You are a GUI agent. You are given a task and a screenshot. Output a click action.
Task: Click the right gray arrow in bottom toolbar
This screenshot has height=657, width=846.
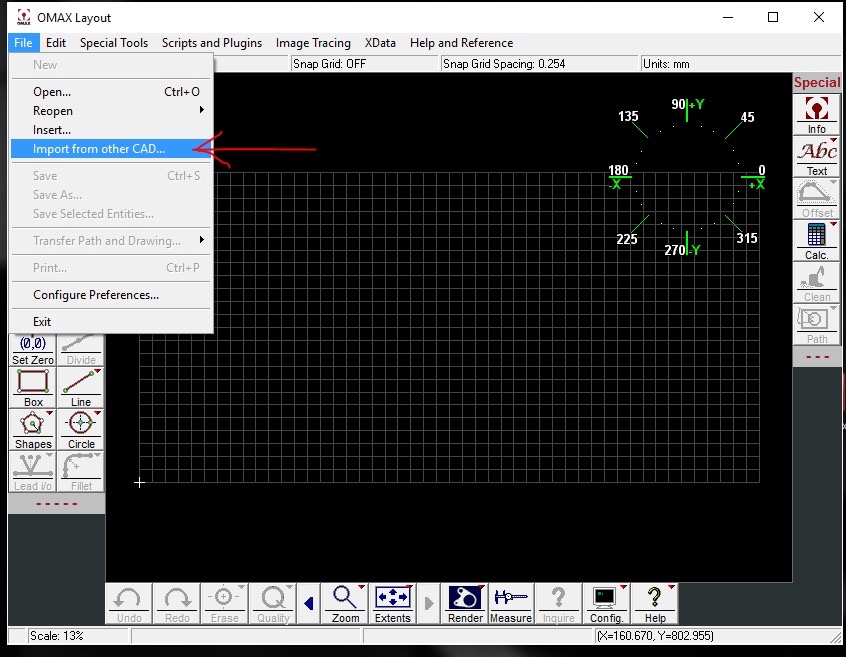(429, 604)
